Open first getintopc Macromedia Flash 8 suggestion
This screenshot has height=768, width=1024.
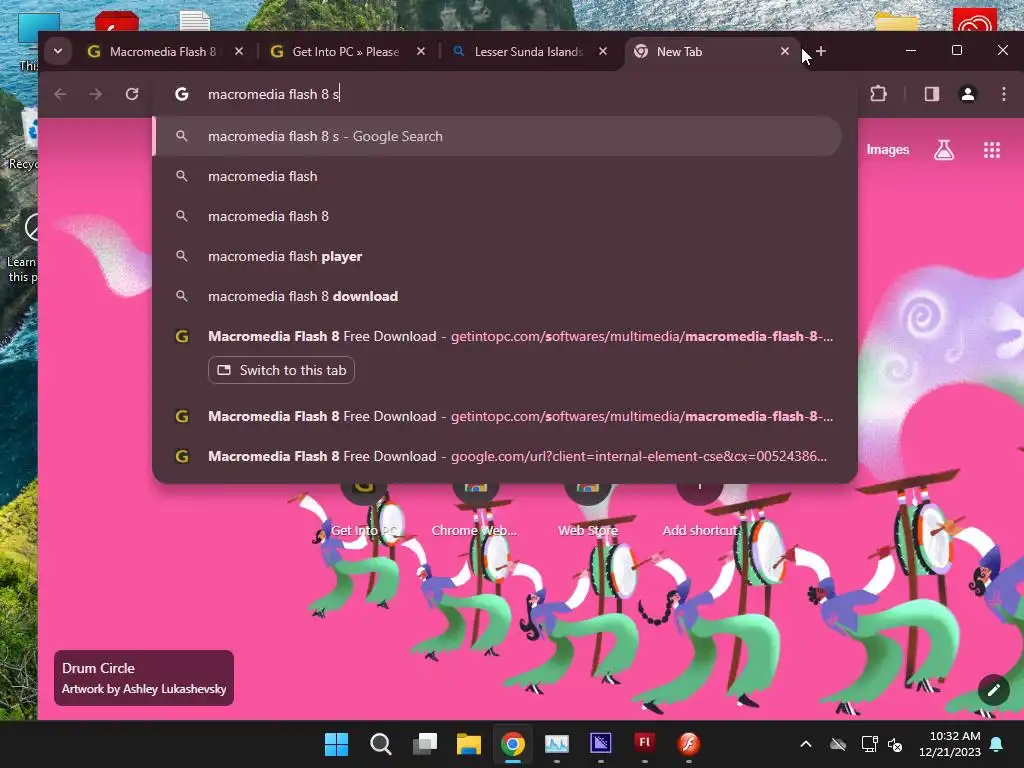click(498, 337)
